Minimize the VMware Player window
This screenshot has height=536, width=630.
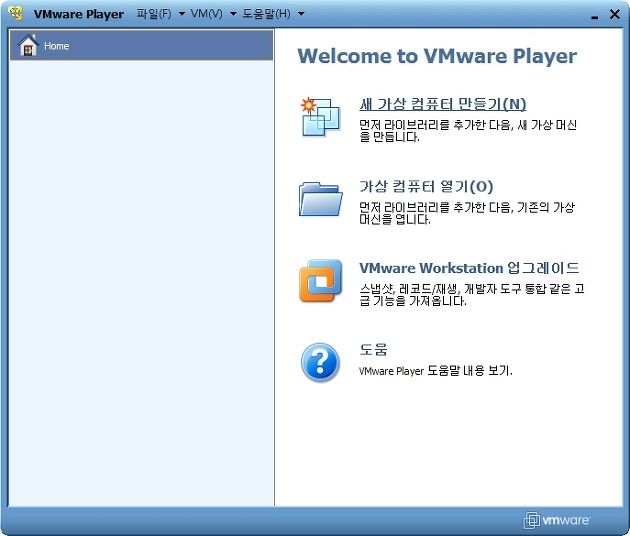(595, 15)
